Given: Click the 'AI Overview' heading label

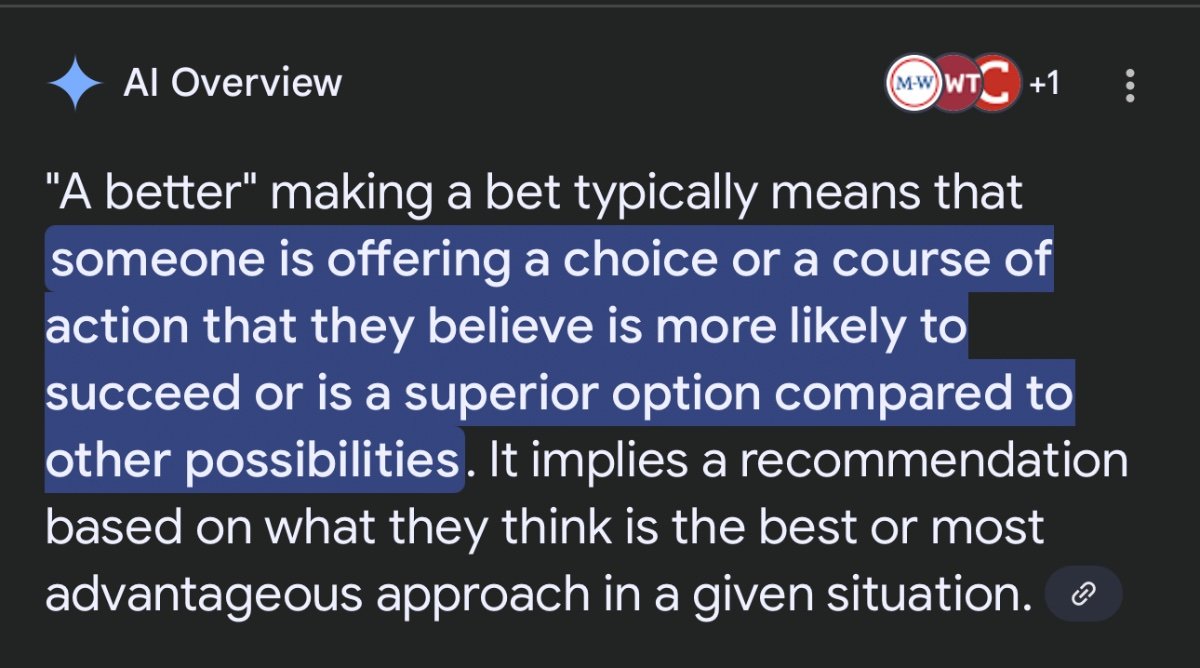Looking at the screenshot, I should [x=233, y=84].
